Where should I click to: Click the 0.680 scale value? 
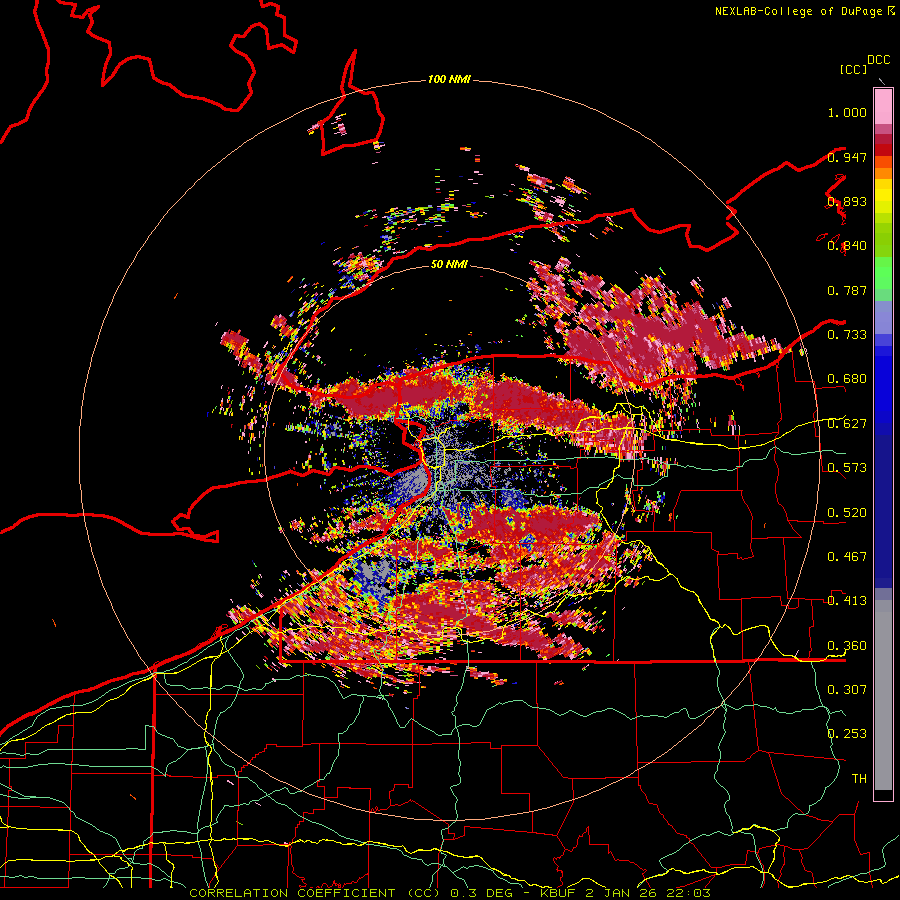pyautogui.click(x=847, y=379)
